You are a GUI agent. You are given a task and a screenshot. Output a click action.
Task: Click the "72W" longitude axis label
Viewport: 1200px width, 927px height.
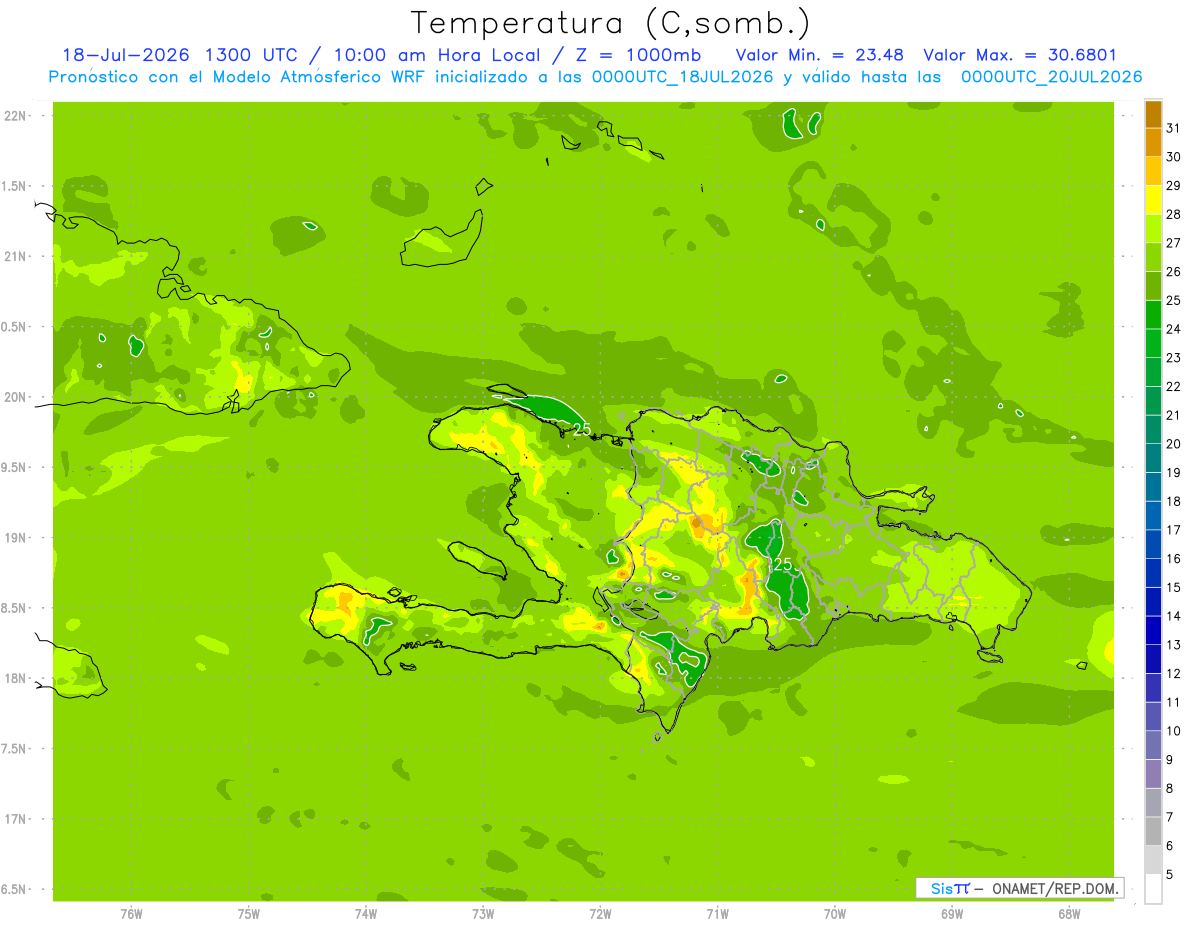(600, 913)
